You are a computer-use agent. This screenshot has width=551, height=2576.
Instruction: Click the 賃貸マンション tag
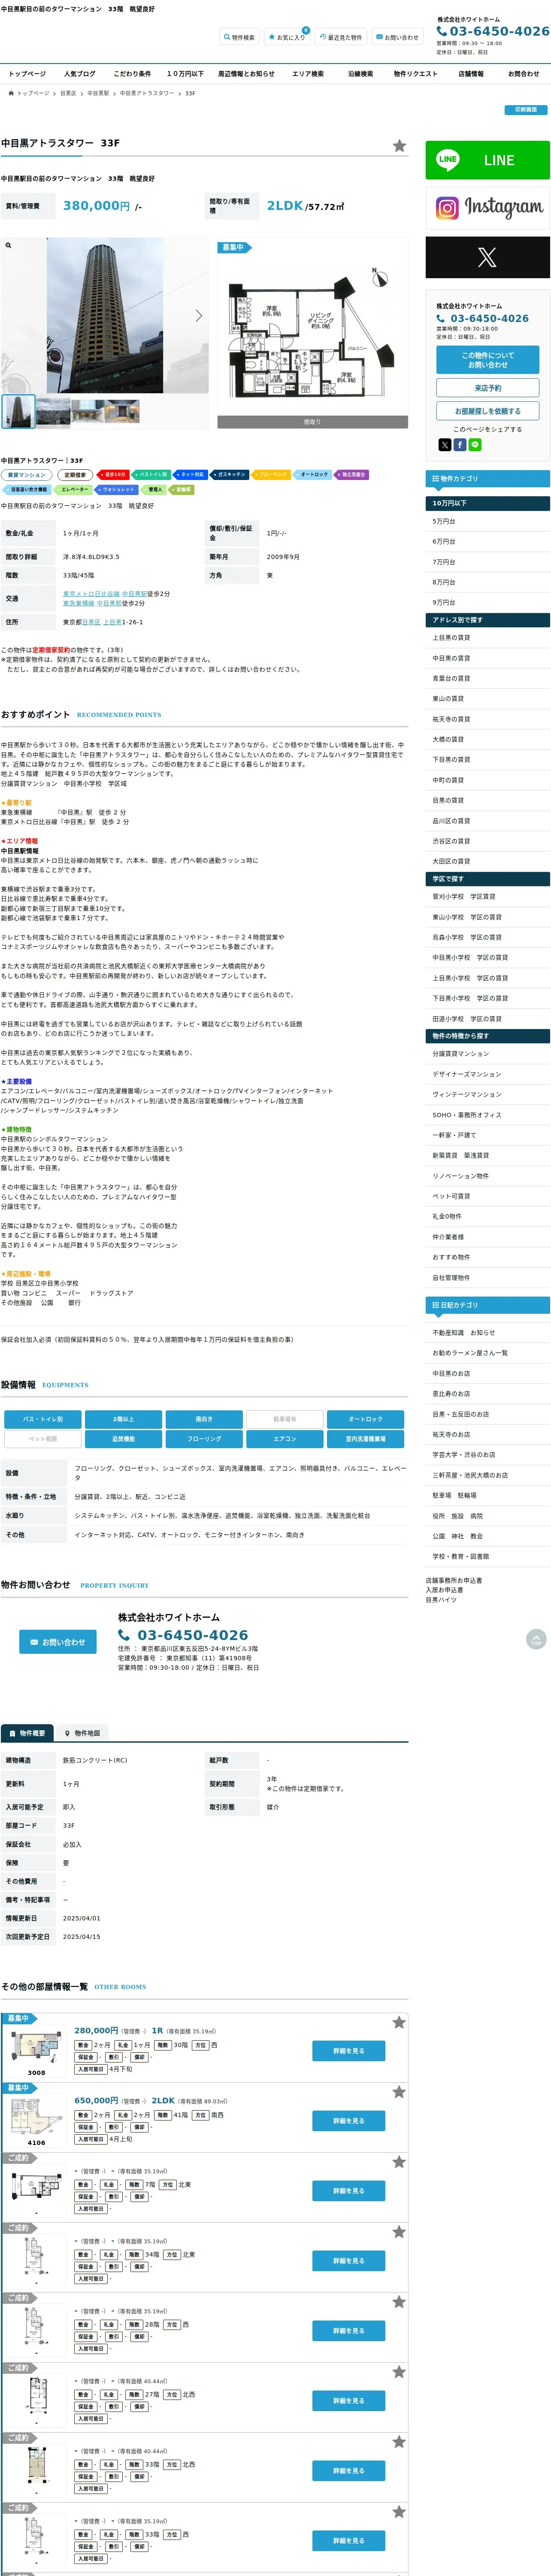[27, 475]
